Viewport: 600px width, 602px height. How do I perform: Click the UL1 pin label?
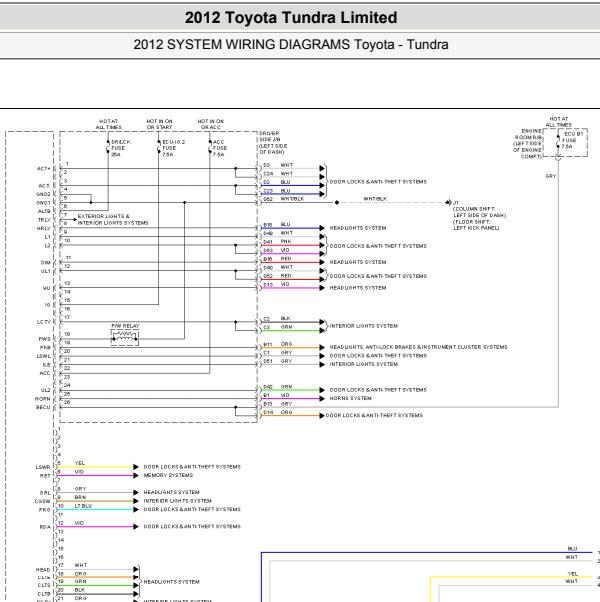(46, 271)
